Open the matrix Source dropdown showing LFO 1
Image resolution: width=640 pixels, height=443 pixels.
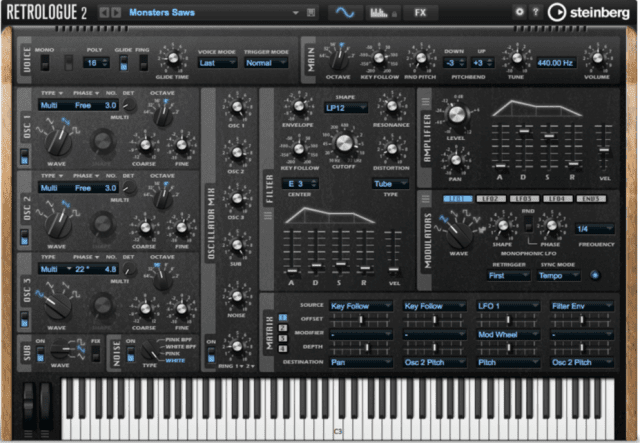pyautogui.click(x=508, y=306)
